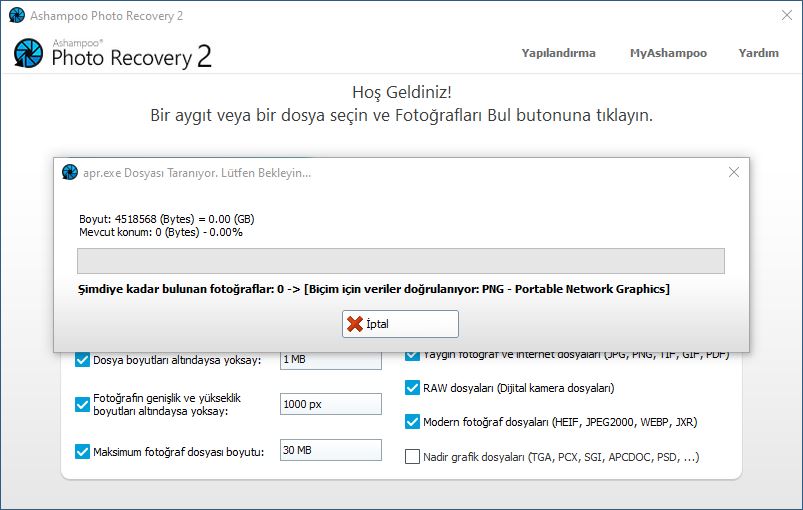Click 'apr.exe Dosyası Taranıyor' dialog title
803x510 pixels.
click(197, 173)
